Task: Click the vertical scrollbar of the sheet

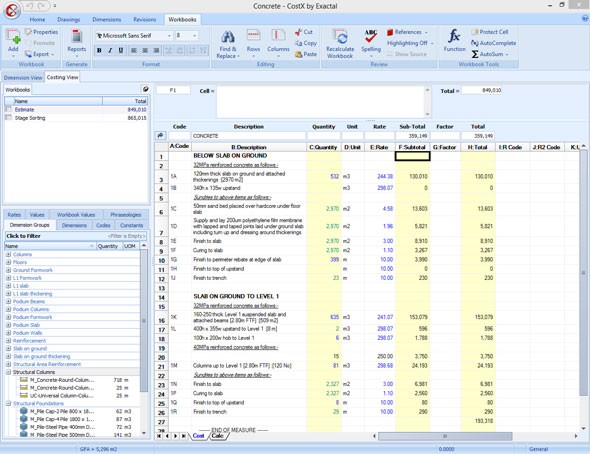Action: pyautogui.click(x=583, y=272)
